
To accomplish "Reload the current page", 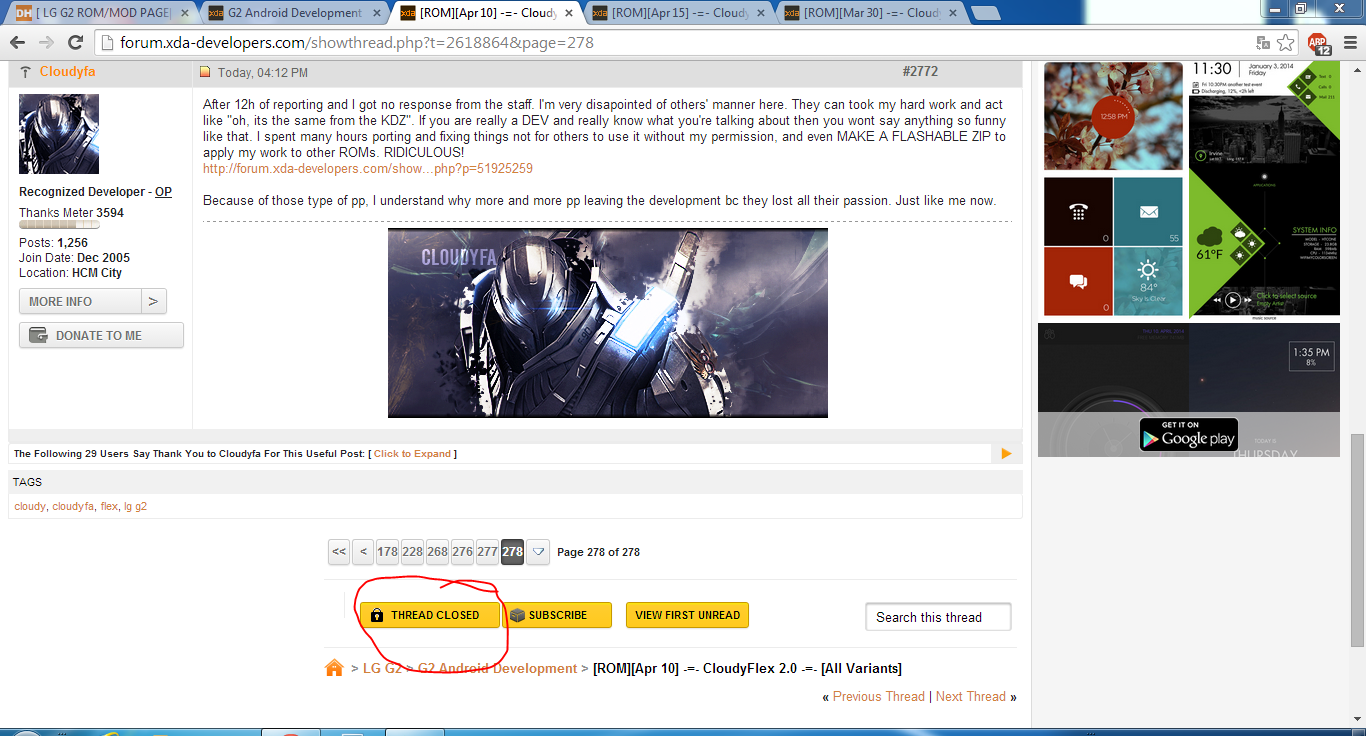I will [x=75, y=43].
